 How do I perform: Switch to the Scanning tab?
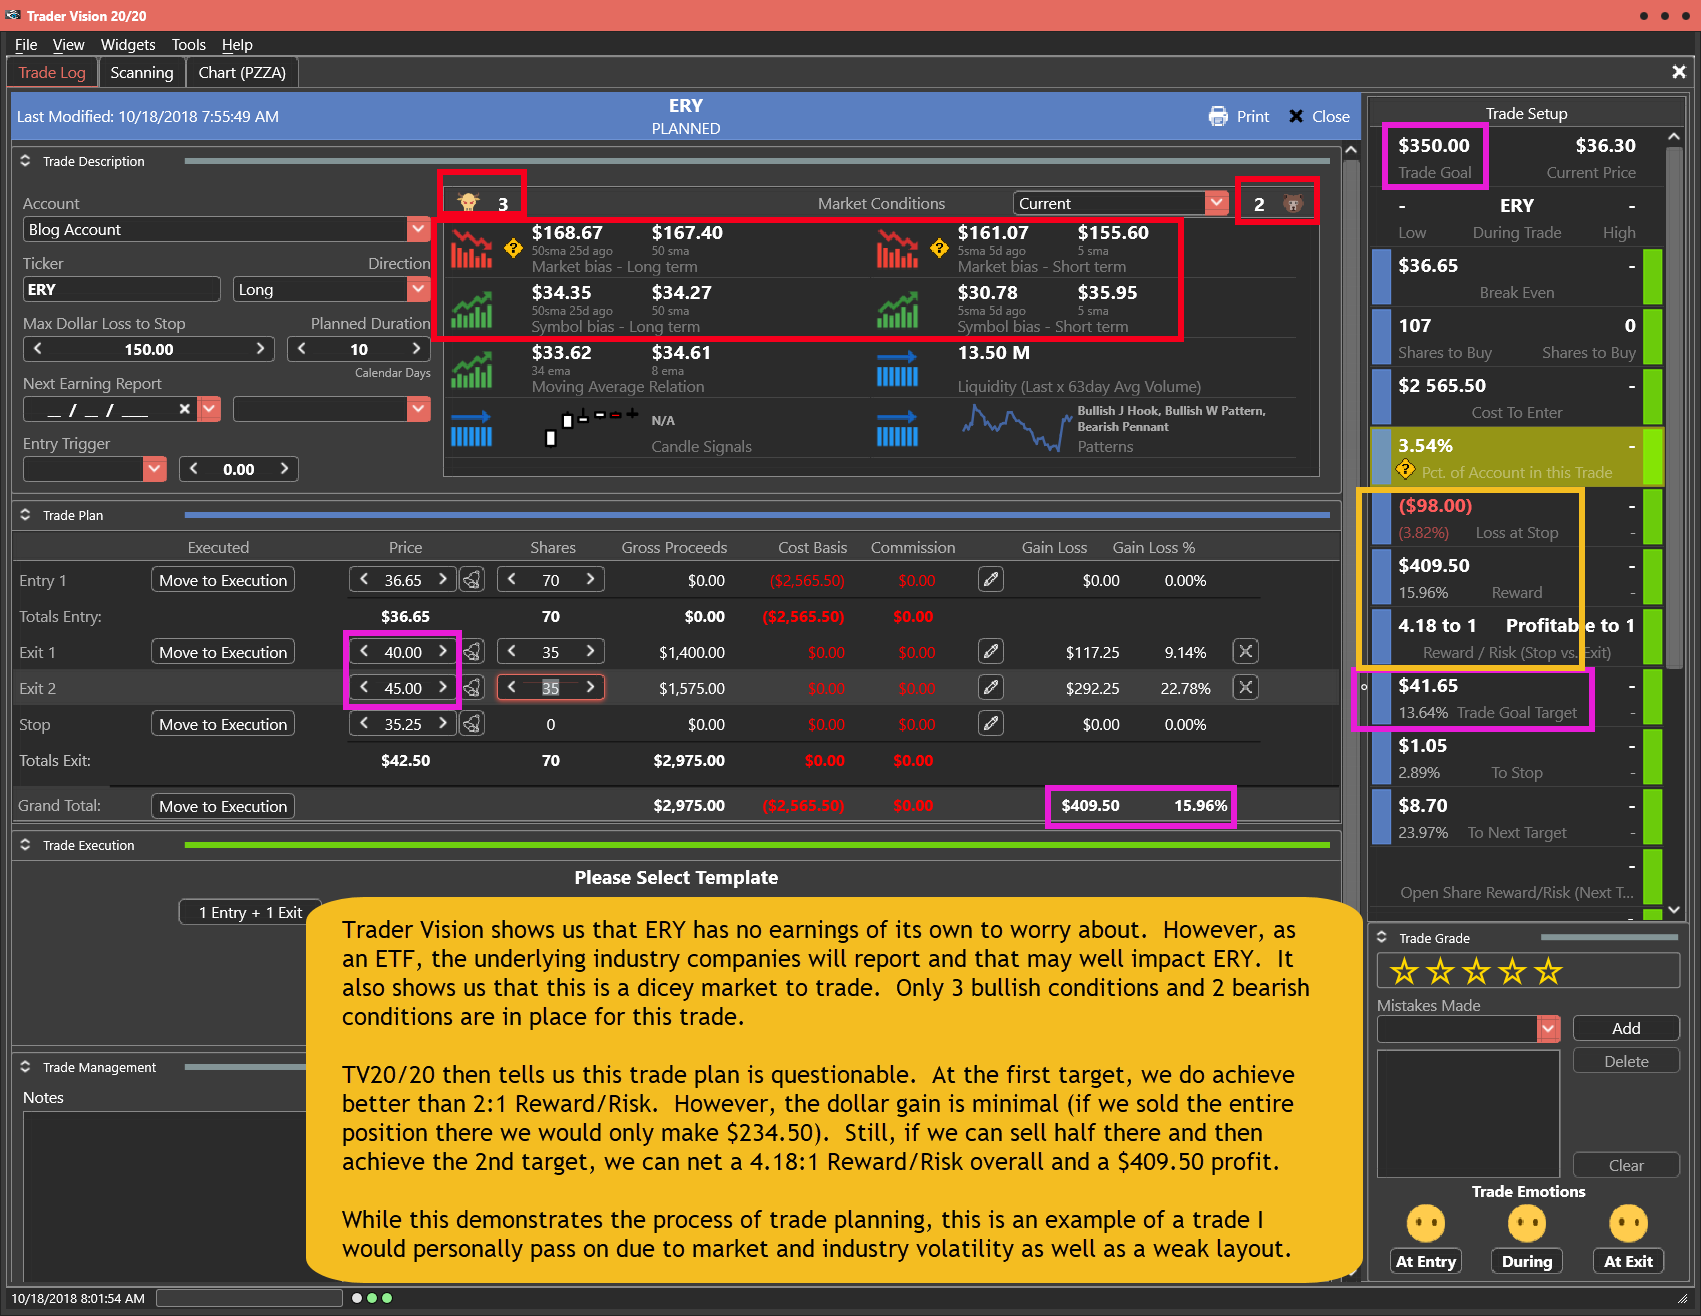click(x=142, y=73)
